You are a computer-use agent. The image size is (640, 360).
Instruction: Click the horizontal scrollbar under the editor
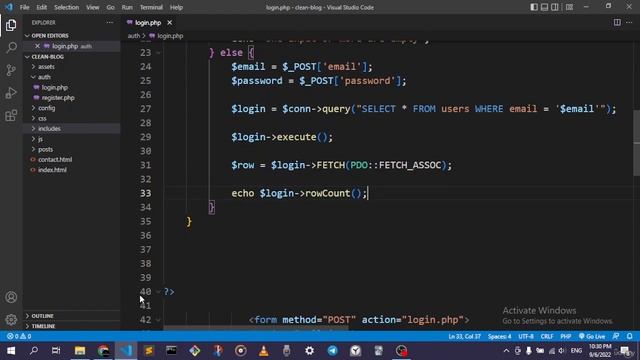(x=256, y=328)
